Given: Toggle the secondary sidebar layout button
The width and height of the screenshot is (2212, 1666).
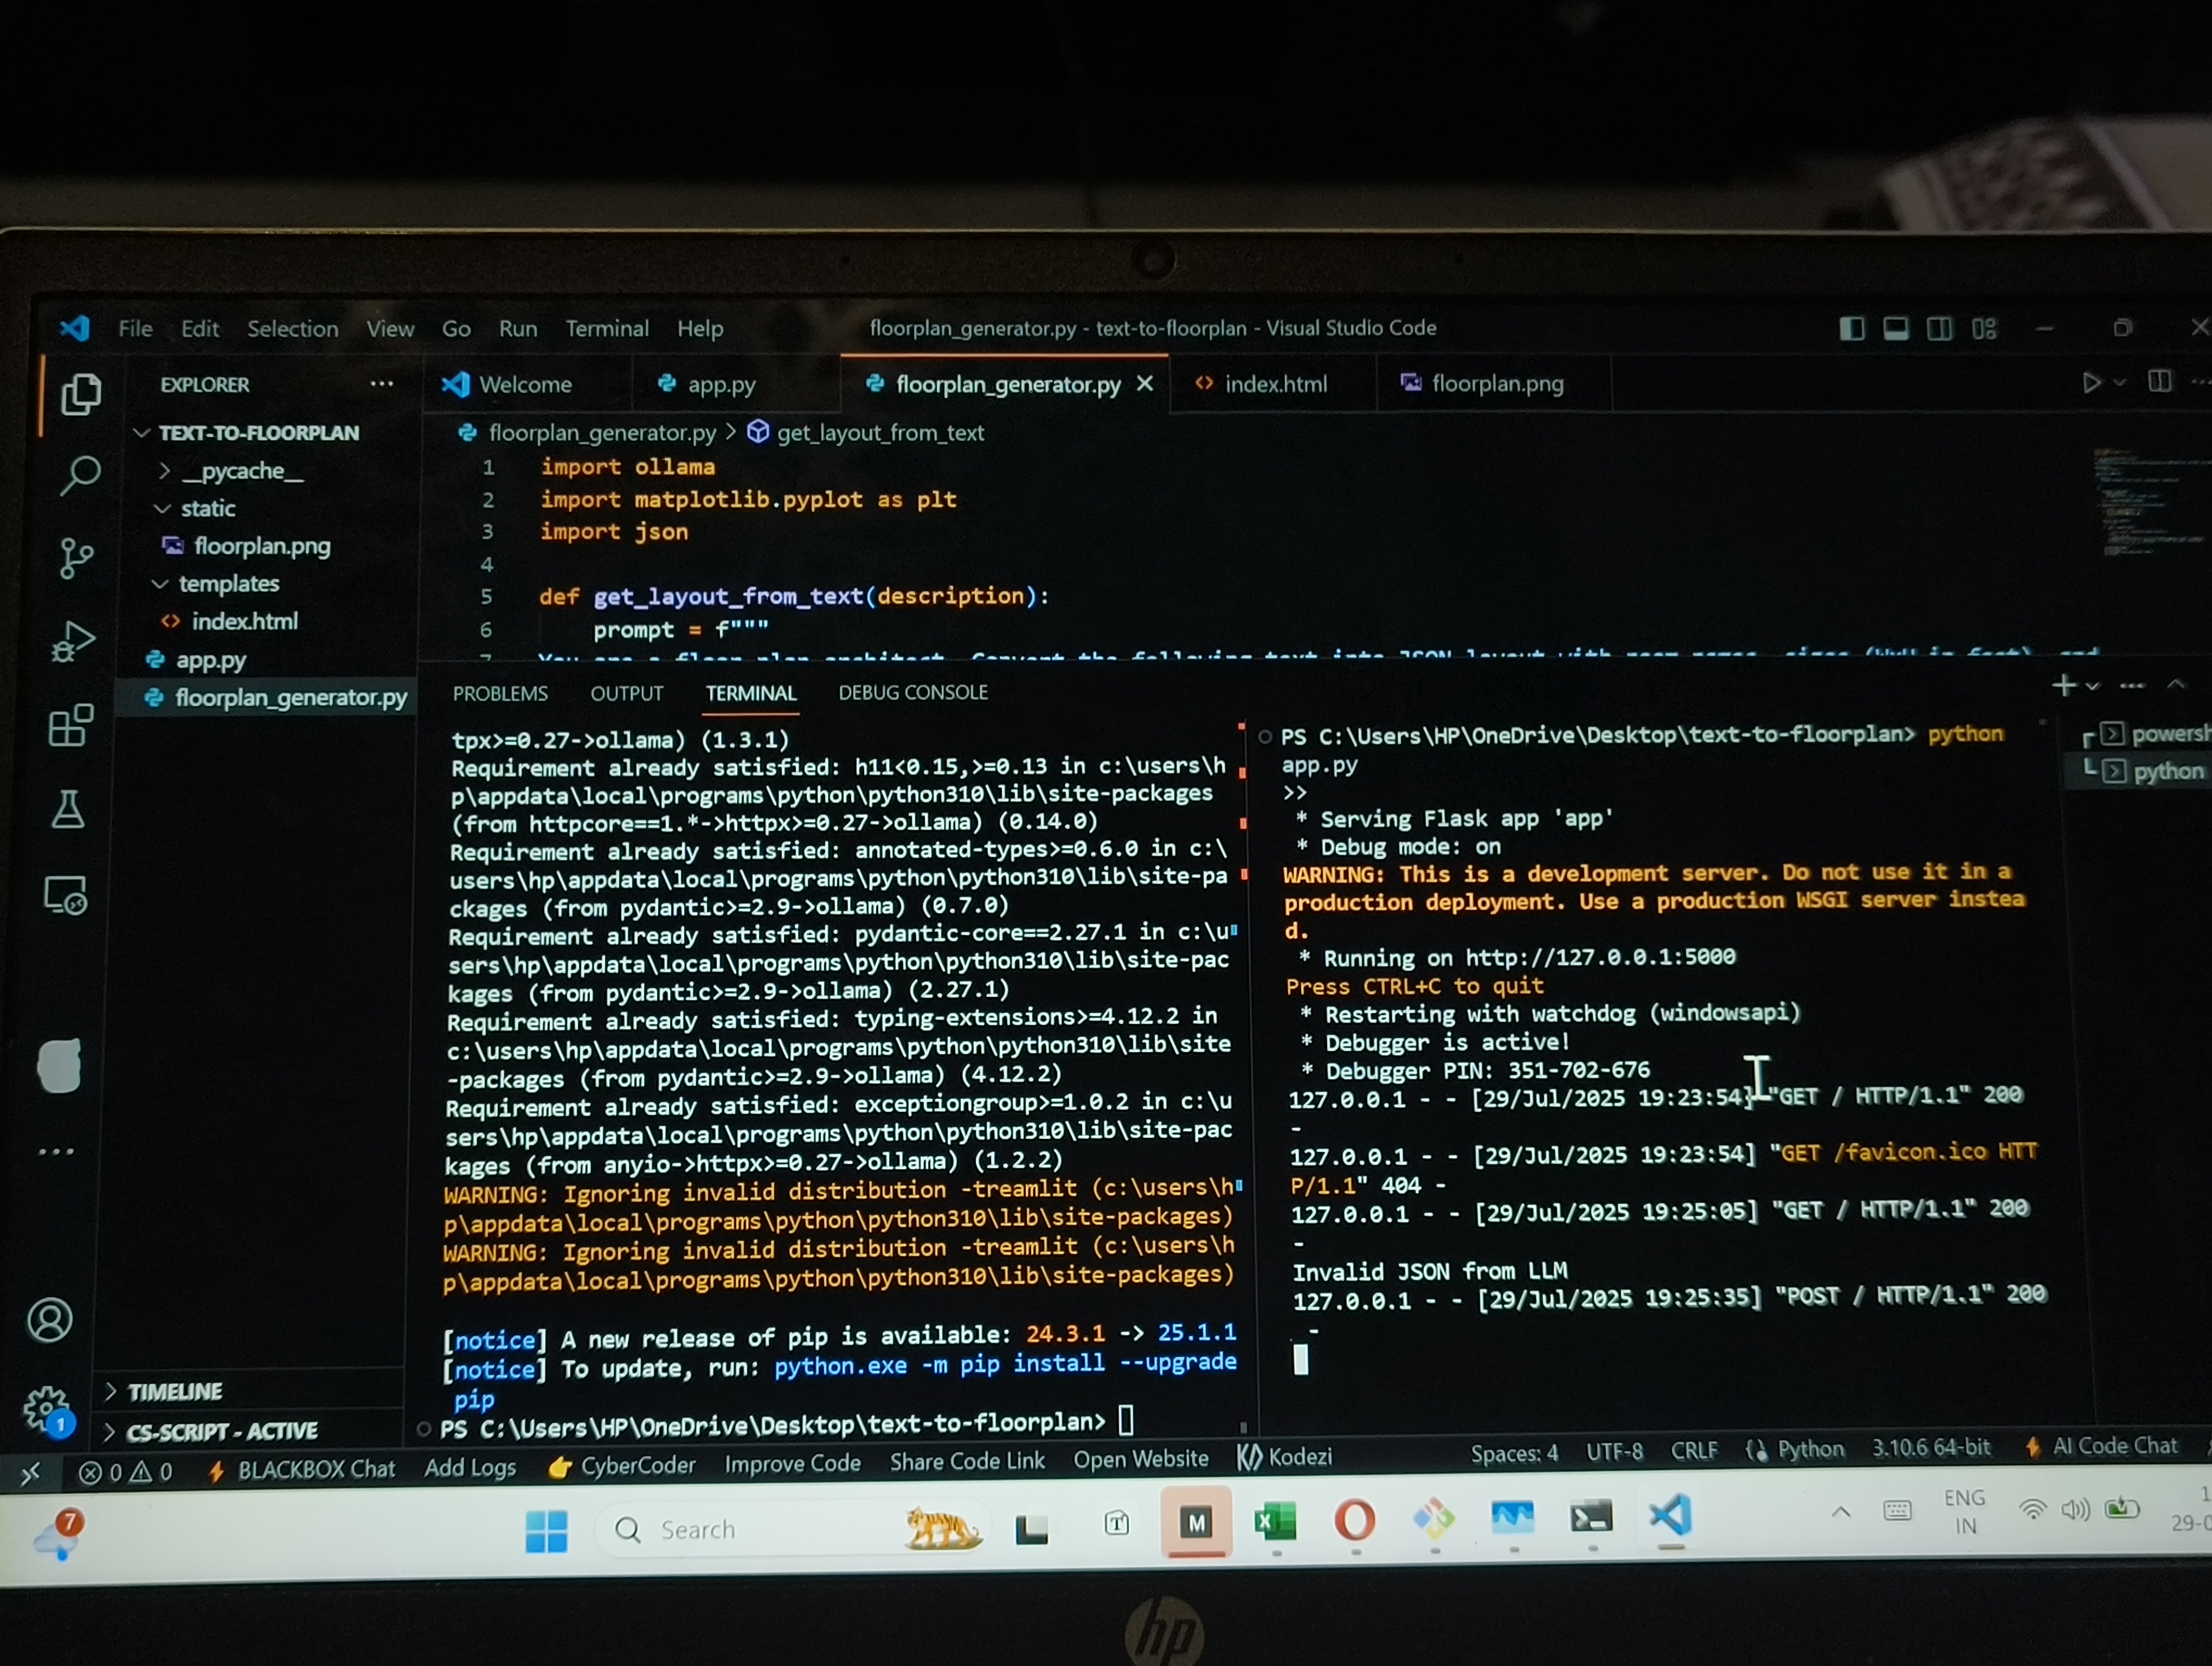Looking at the screenshot, I should click(x=1939, y=329).
